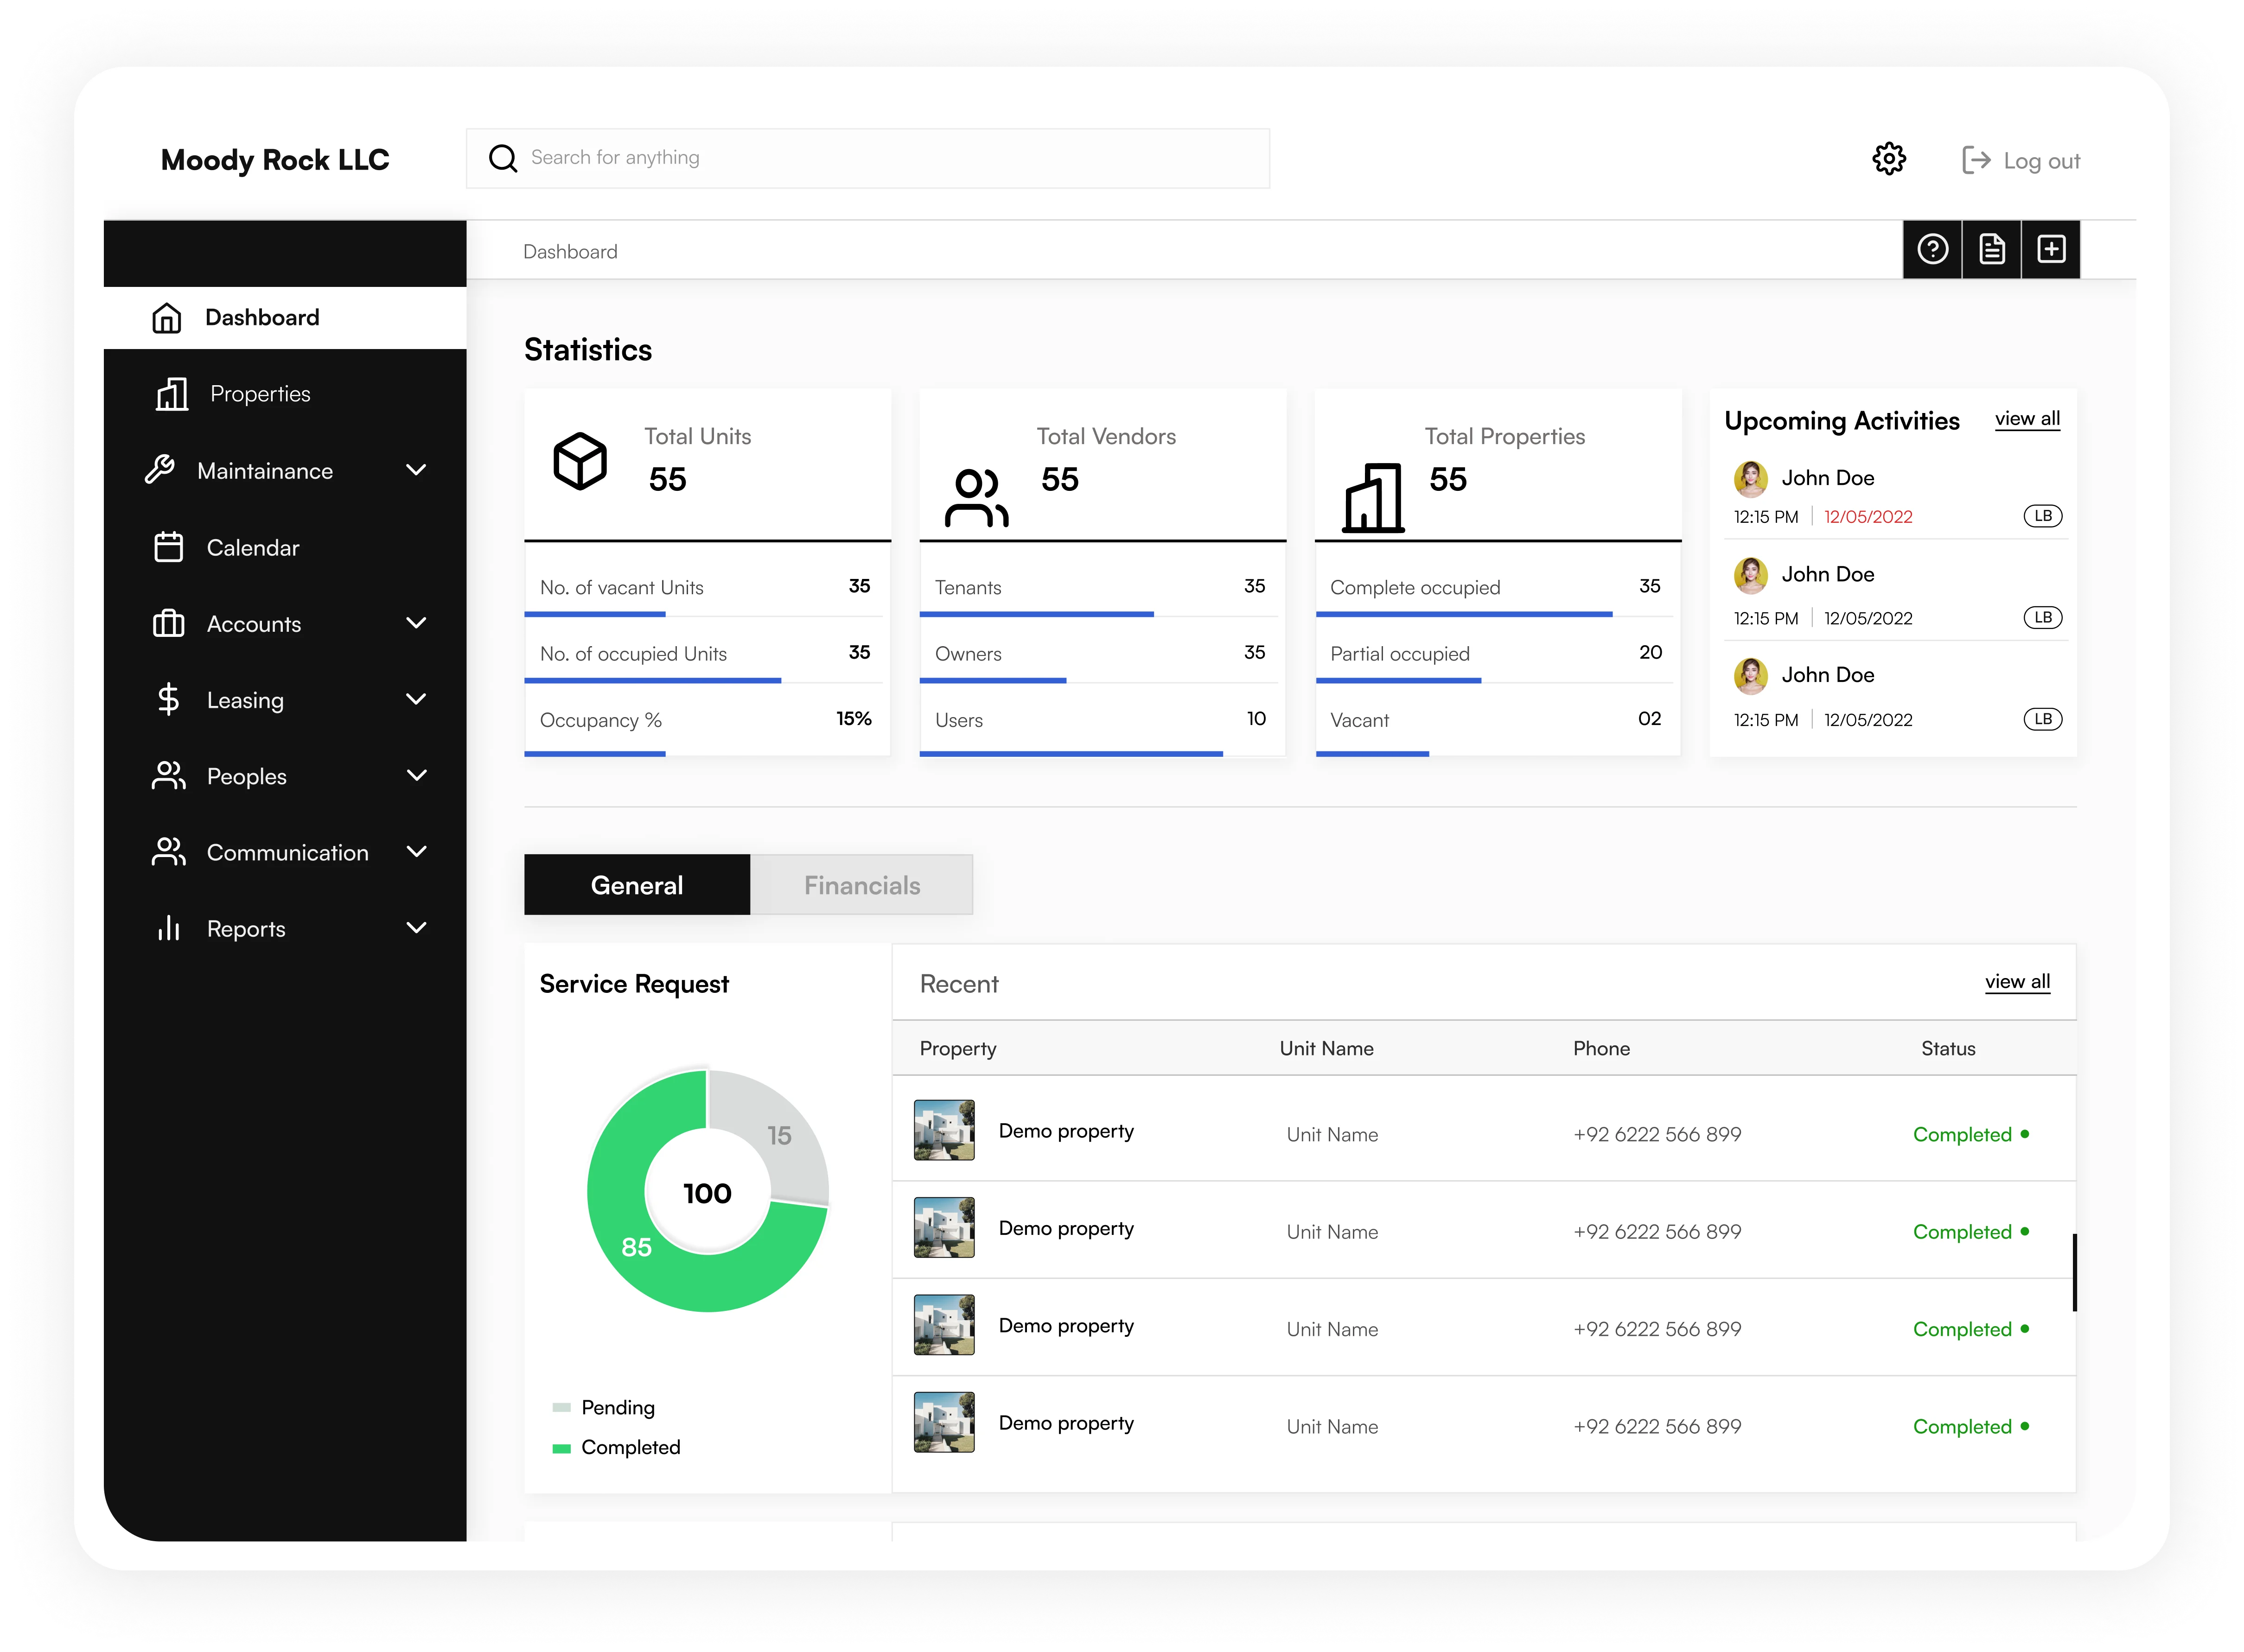The height and width of the screenshot is (1652, 2244).
Task: Expand the Maintainance menu chevron
Action: pos(416,470)
